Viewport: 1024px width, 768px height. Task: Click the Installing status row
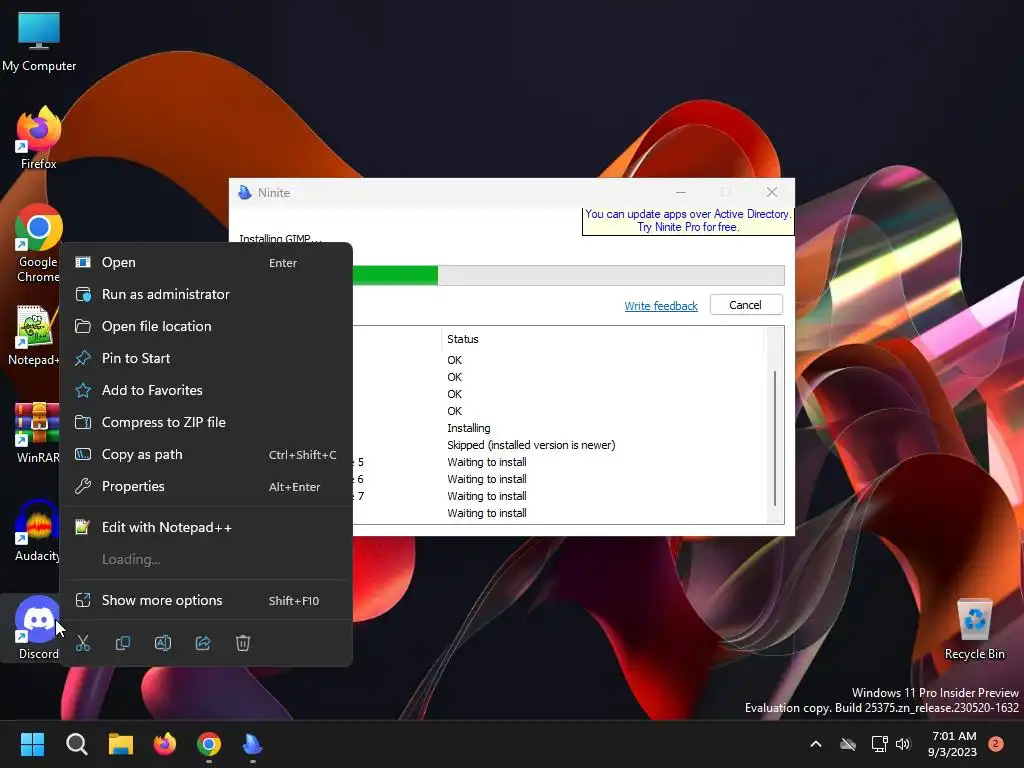pos(468,428)
